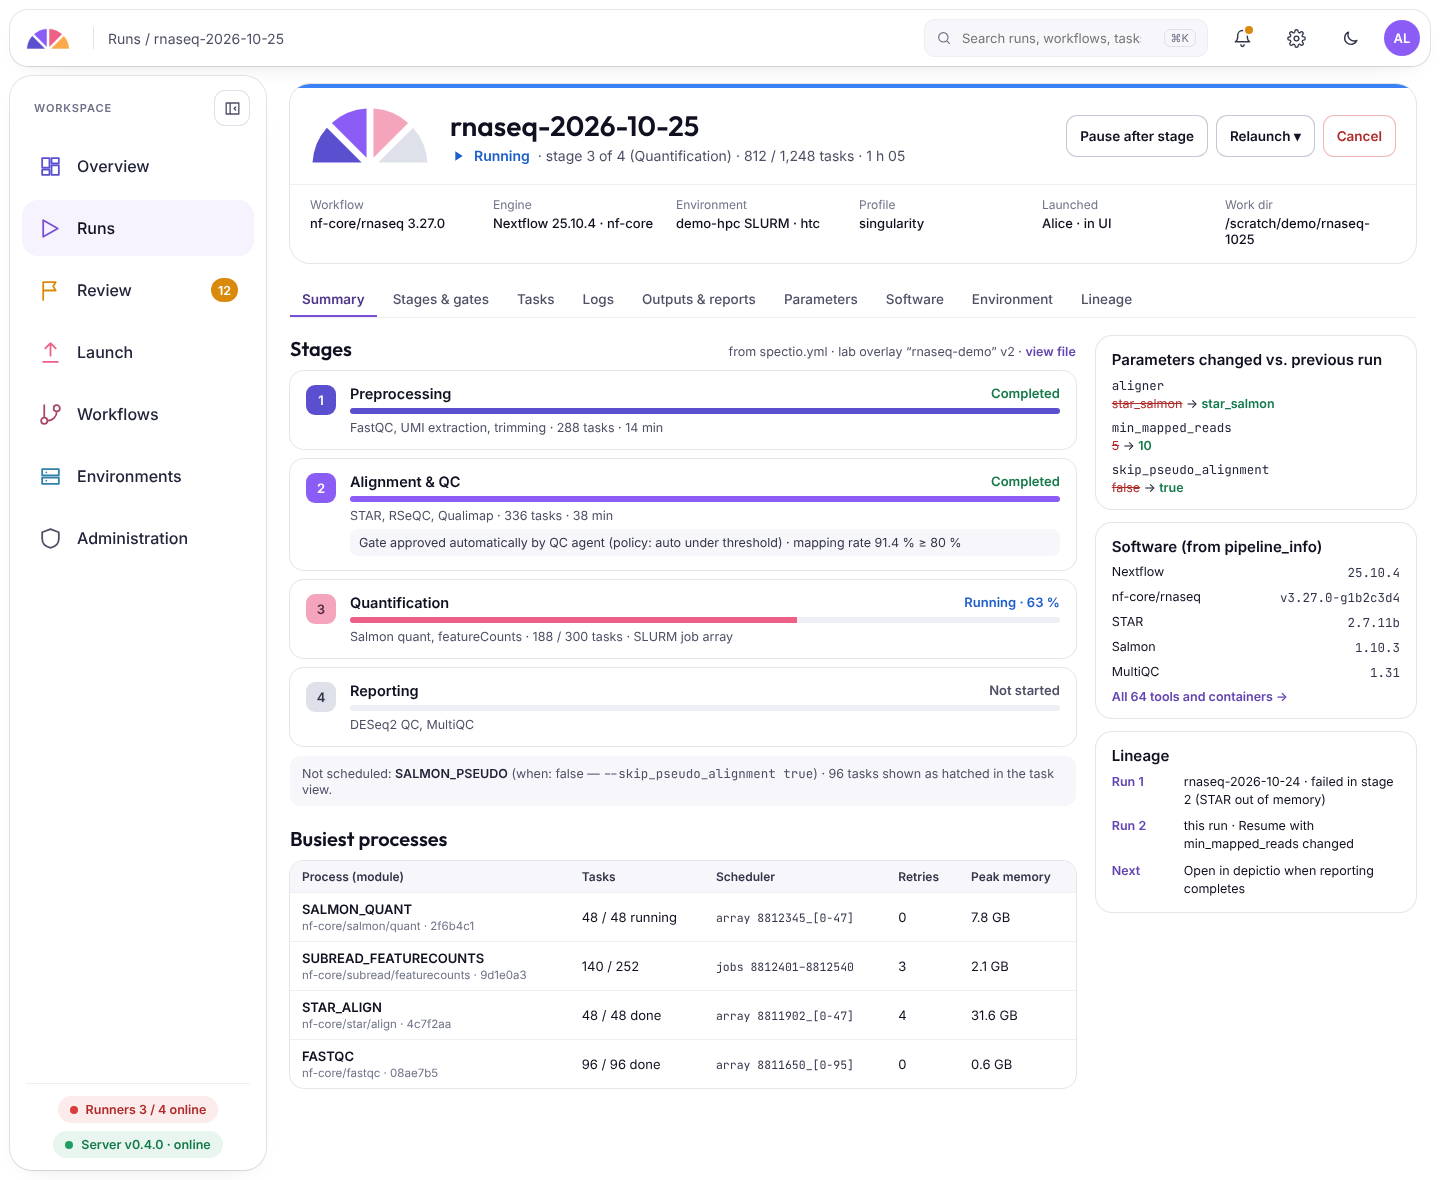Click stage 4 number badge

pos(321,697)
